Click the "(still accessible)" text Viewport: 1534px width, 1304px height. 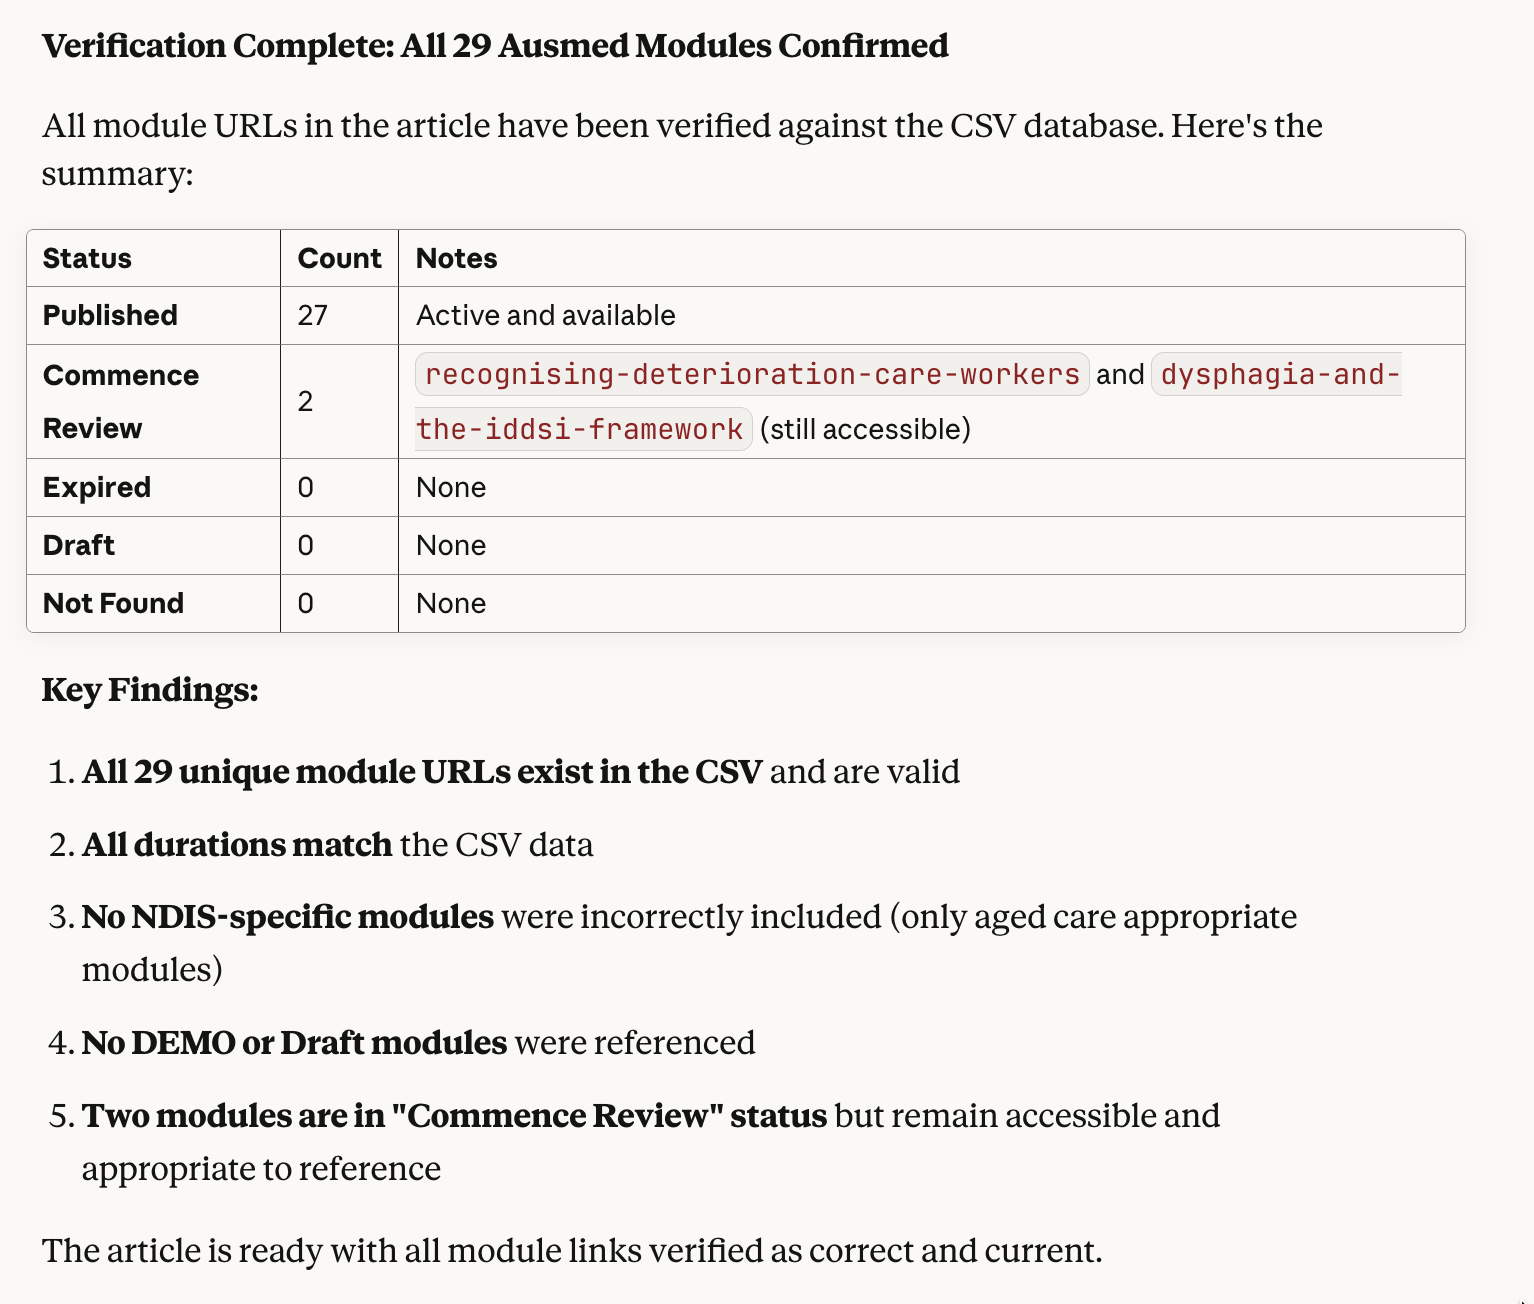865,430
